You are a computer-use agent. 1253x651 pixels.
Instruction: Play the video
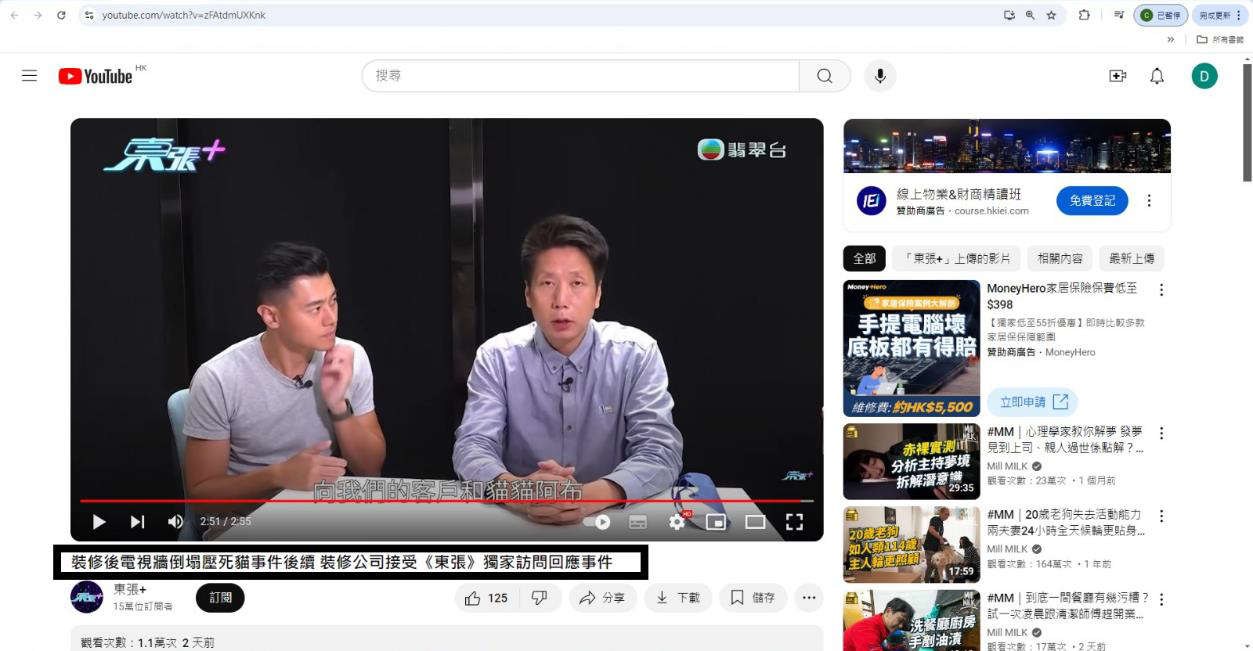99,521
